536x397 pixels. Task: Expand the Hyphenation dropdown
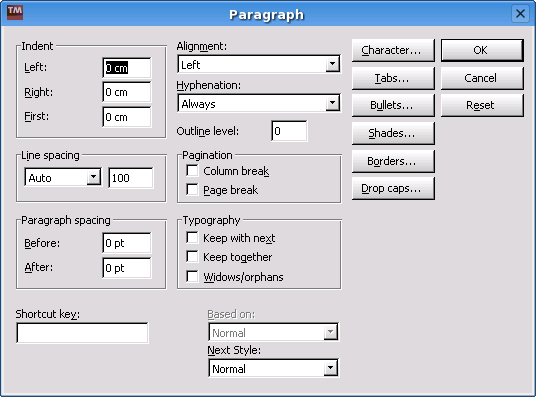click(259, 103)
